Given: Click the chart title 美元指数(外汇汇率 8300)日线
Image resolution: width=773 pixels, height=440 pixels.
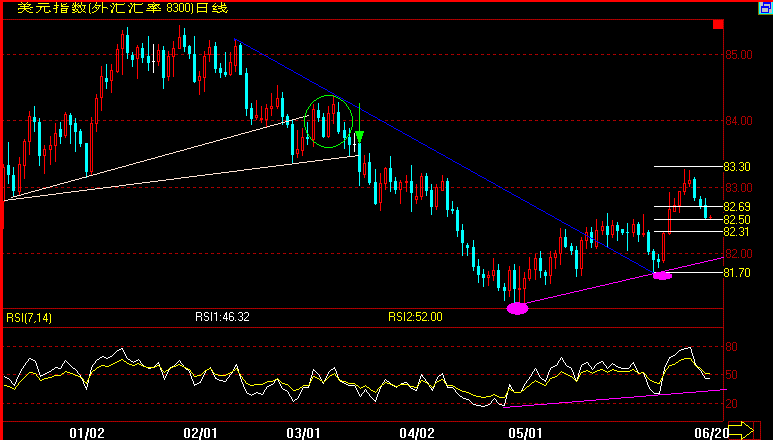Looking at the screenshot, I should pos(123,8).
